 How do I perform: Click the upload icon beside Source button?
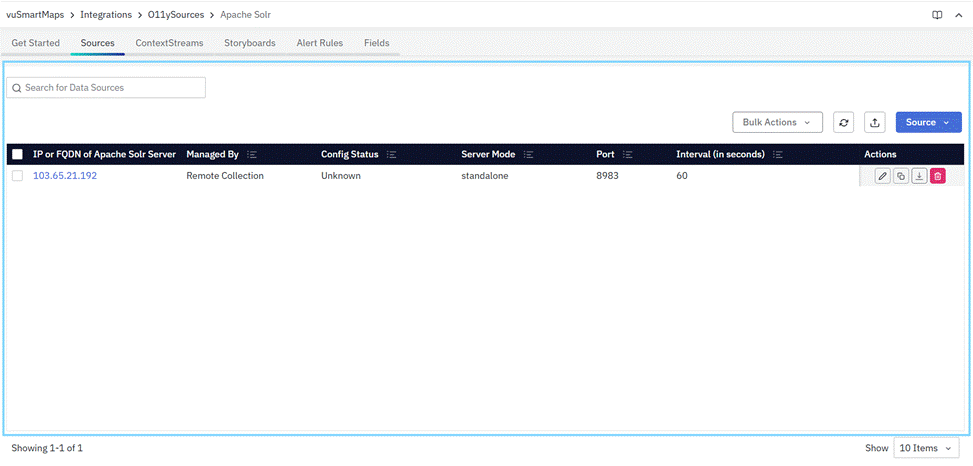(875, 122)
